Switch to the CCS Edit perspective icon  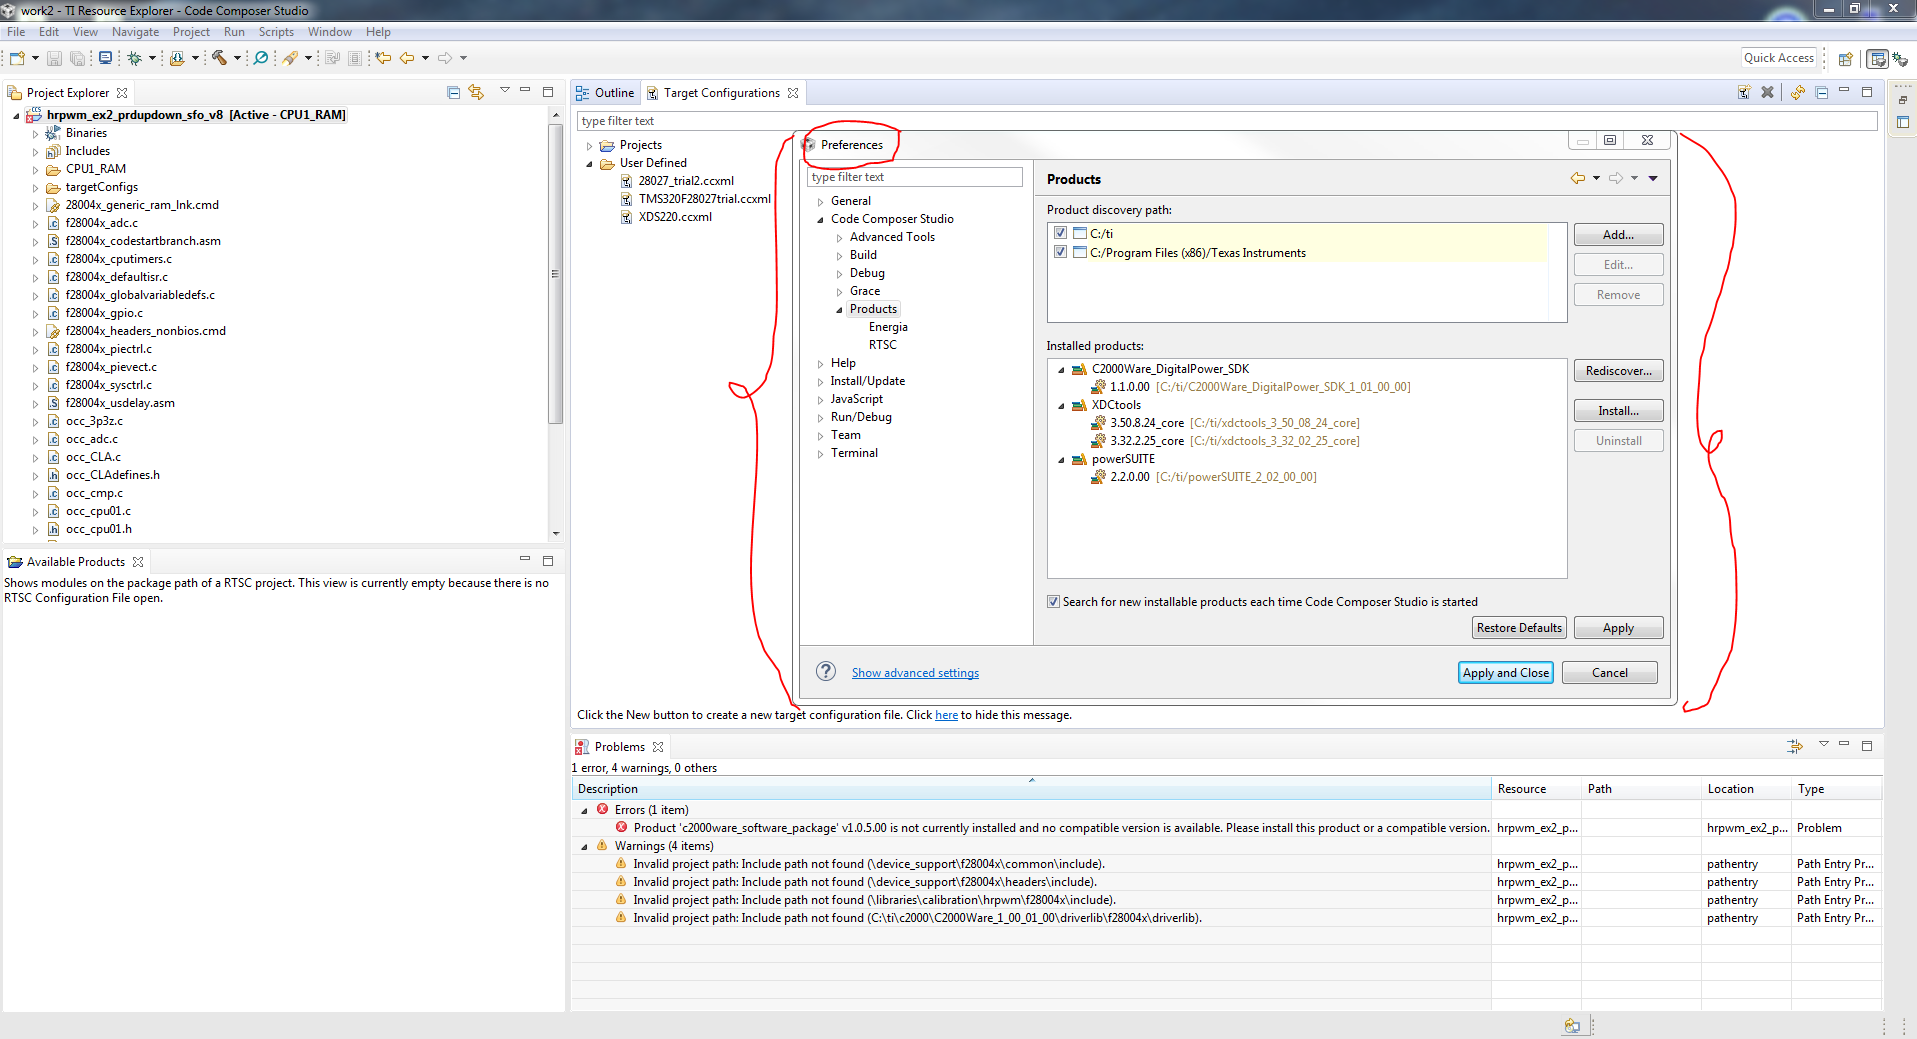(x=1878, y=59)
